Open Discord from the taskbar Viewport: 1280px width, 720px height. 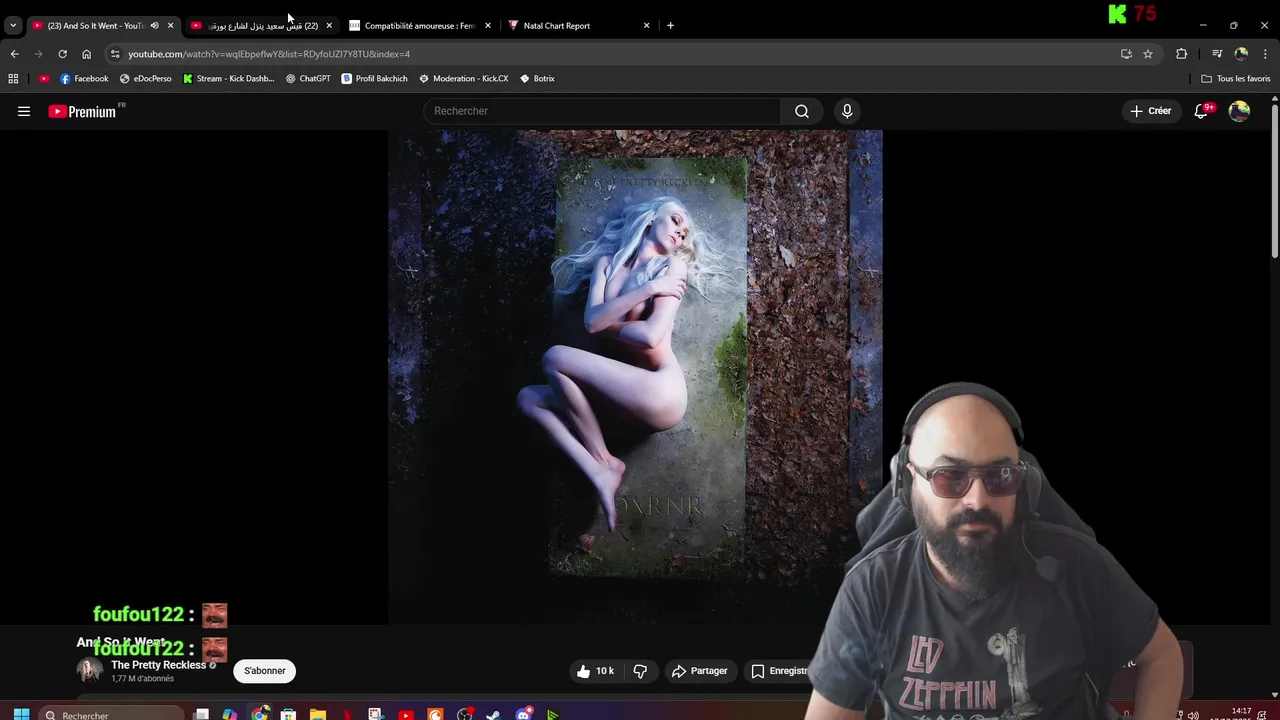(523, 714)
